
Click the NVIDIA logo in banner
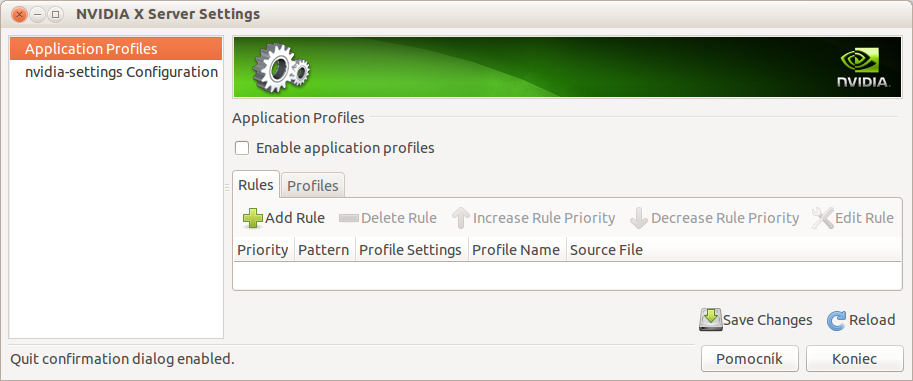pos(864,68)
